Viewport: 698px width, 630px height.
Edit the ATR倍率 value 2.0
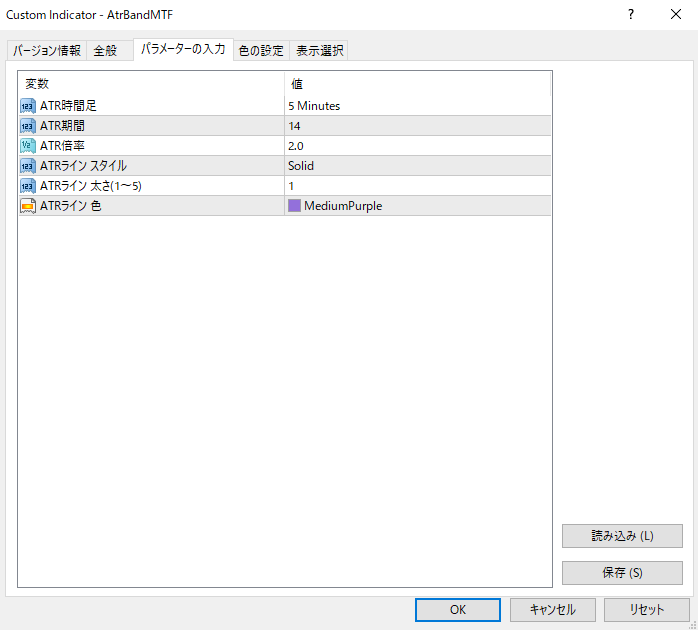tap(296, 146)
